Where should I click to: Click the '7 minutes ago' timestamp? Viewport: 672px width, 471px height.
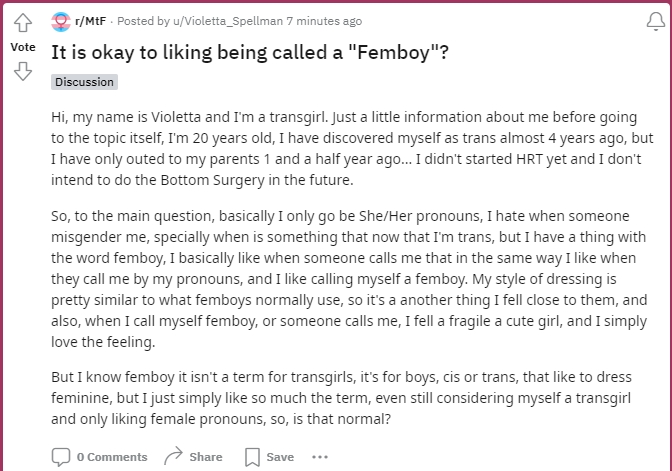(x=324, y=21)
